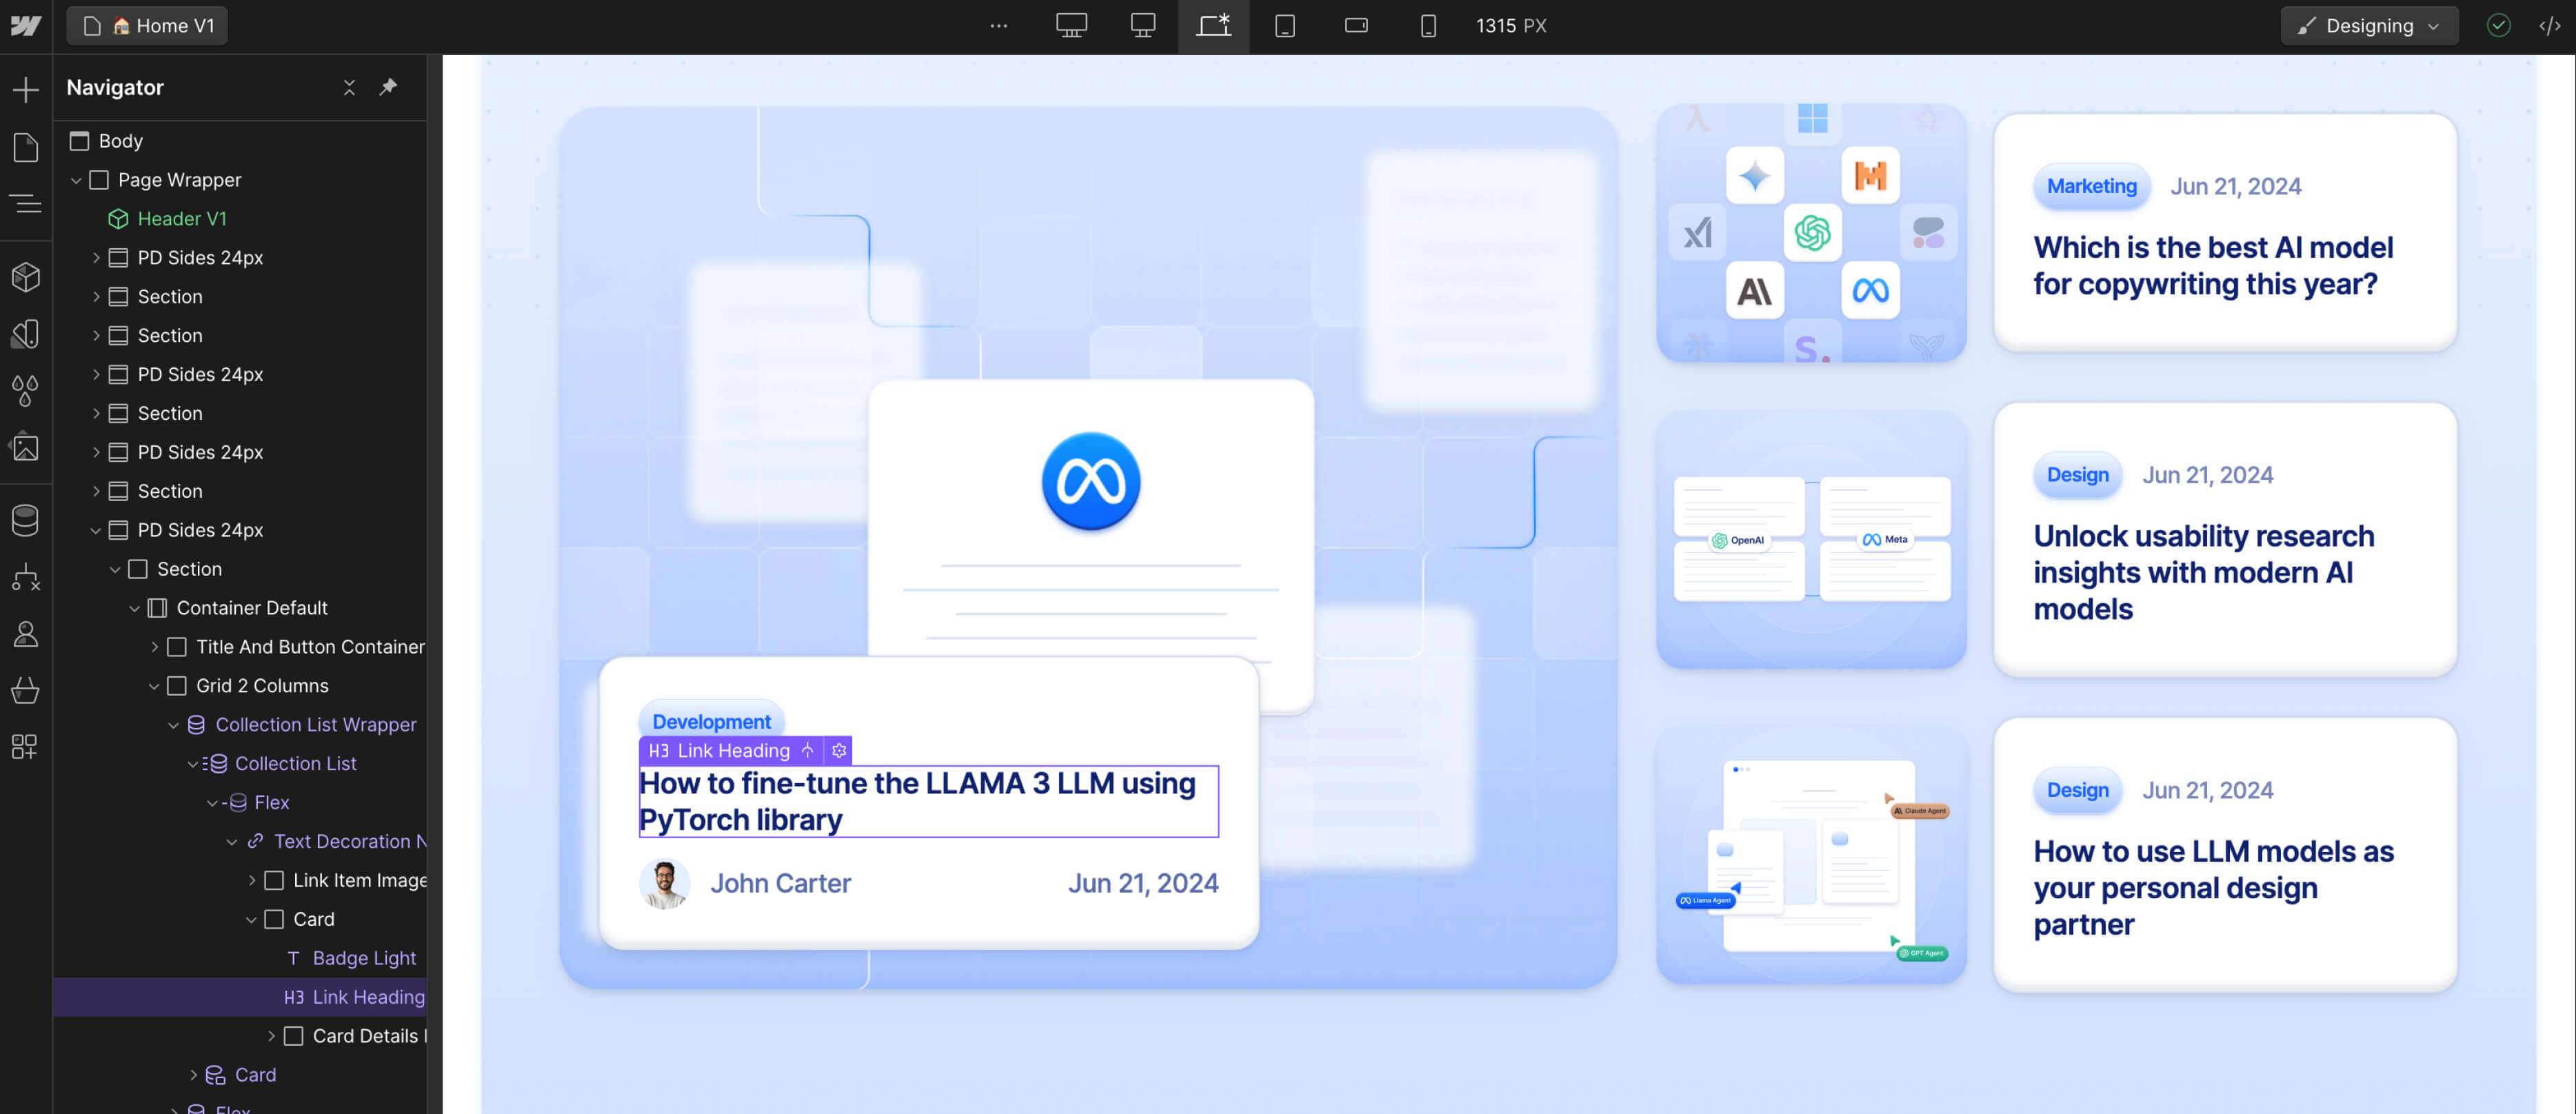
Task: Click the LLM agents design thumbnail
Action: coord(1811,856)
